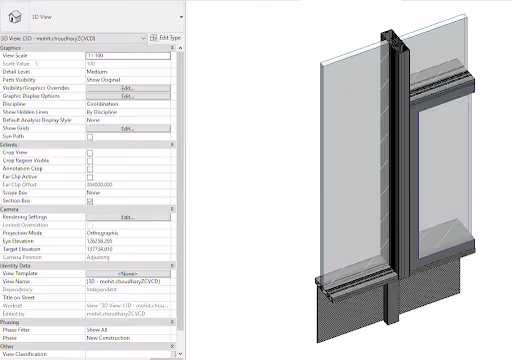Click the Edit Type button
512x360 pixels.
pyautogui.click(x=165, y=38)
